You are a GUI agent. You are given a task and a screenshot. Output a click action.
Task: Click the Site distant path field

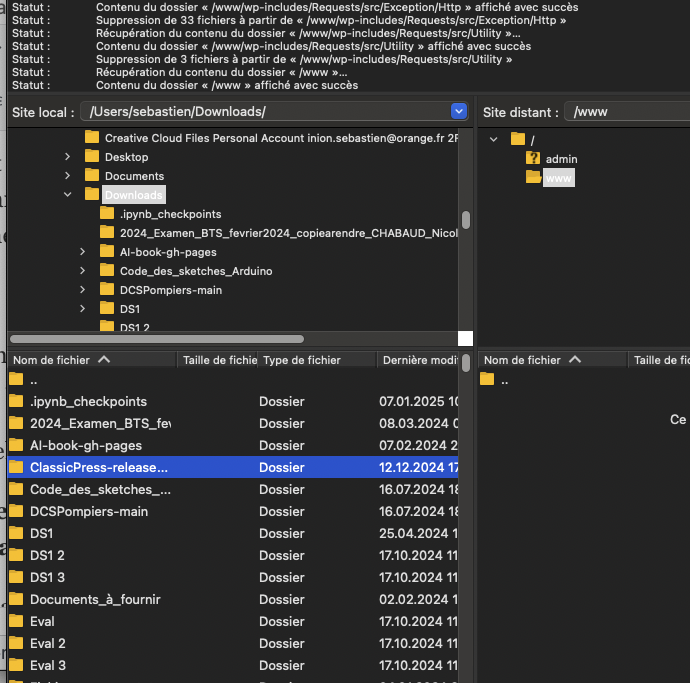(628, 112)
